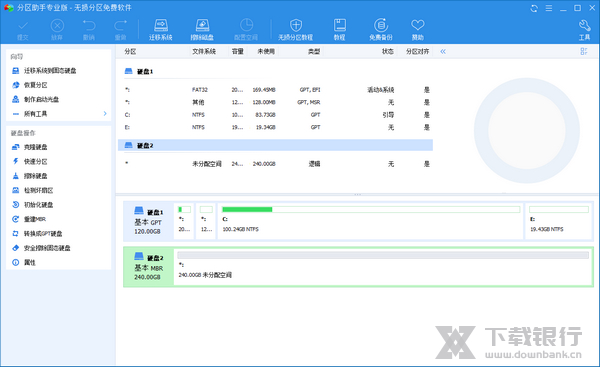Image resolution: width=600 pixels, height=367 pixels.
Task: Click the 放弃 (Discard) toolbar icon
Action: 57,29
